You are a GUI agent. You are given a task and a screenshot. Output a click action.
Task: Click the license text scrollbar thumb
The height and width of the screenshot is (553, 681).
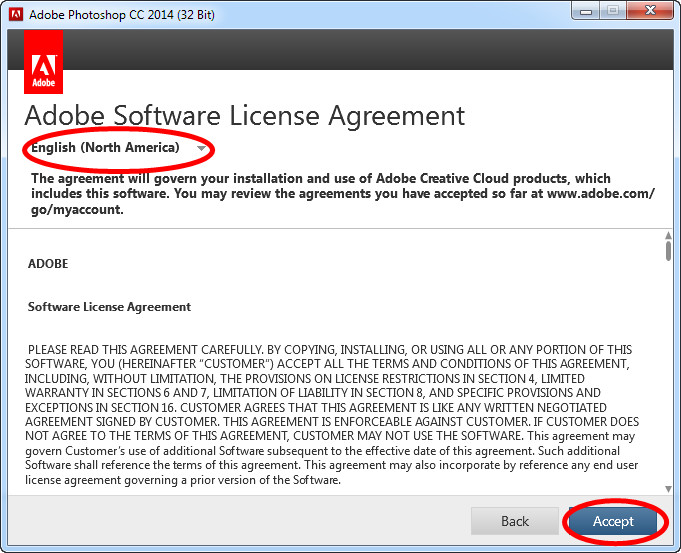668,251
